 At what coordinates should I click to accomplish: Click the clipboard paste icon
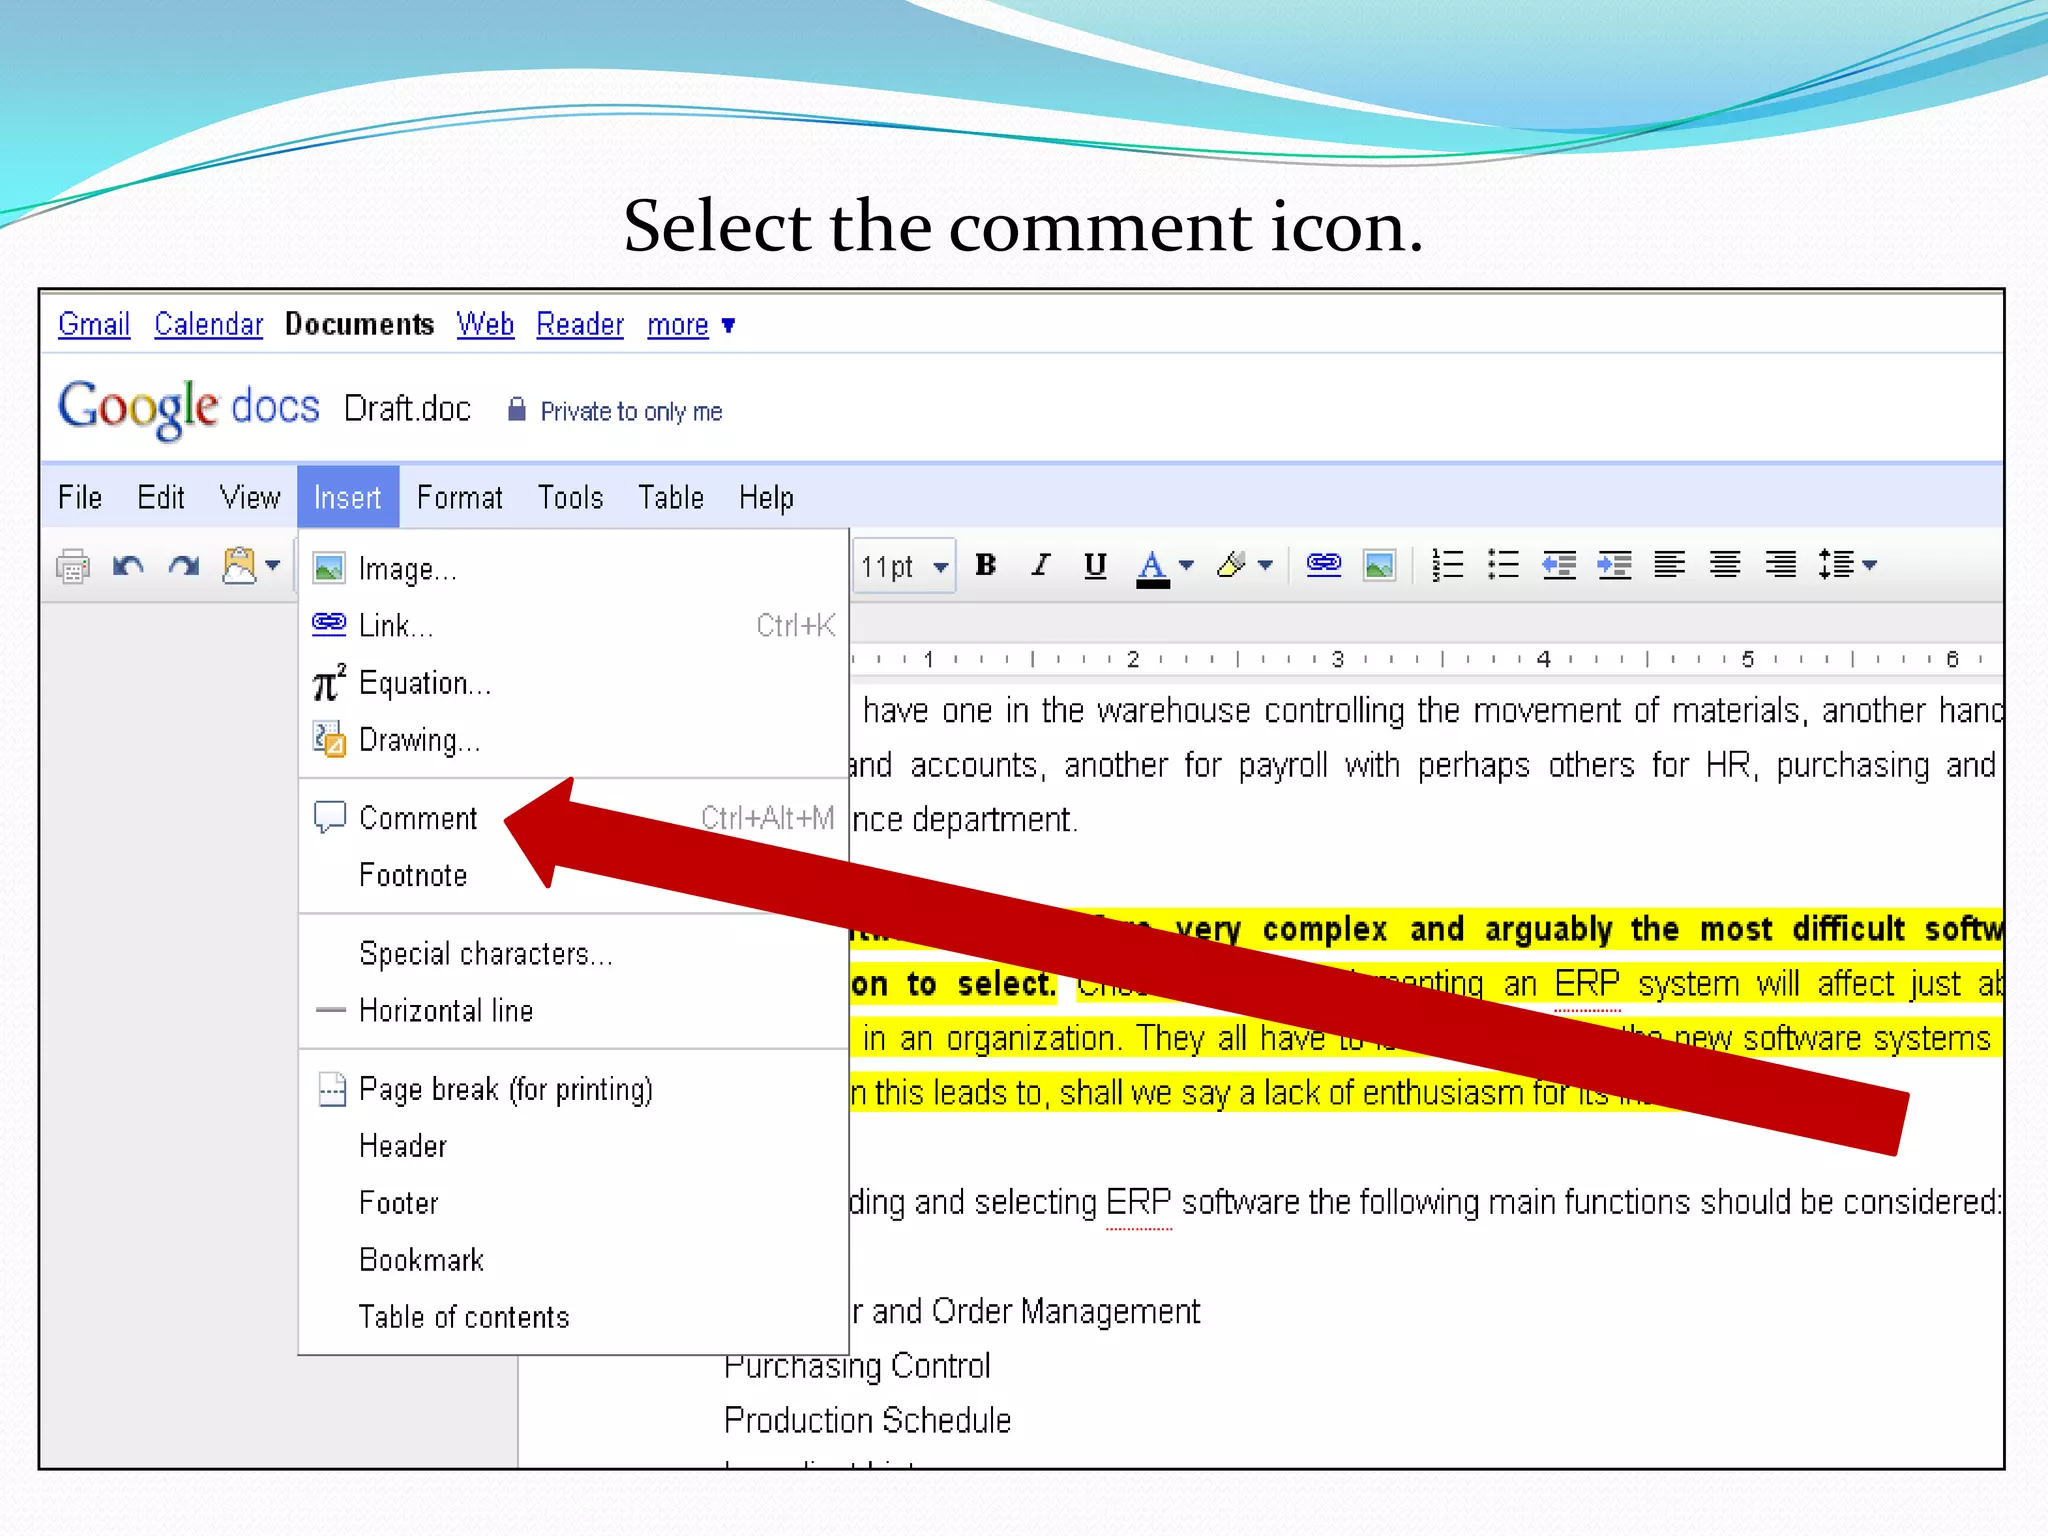point(239,565)
